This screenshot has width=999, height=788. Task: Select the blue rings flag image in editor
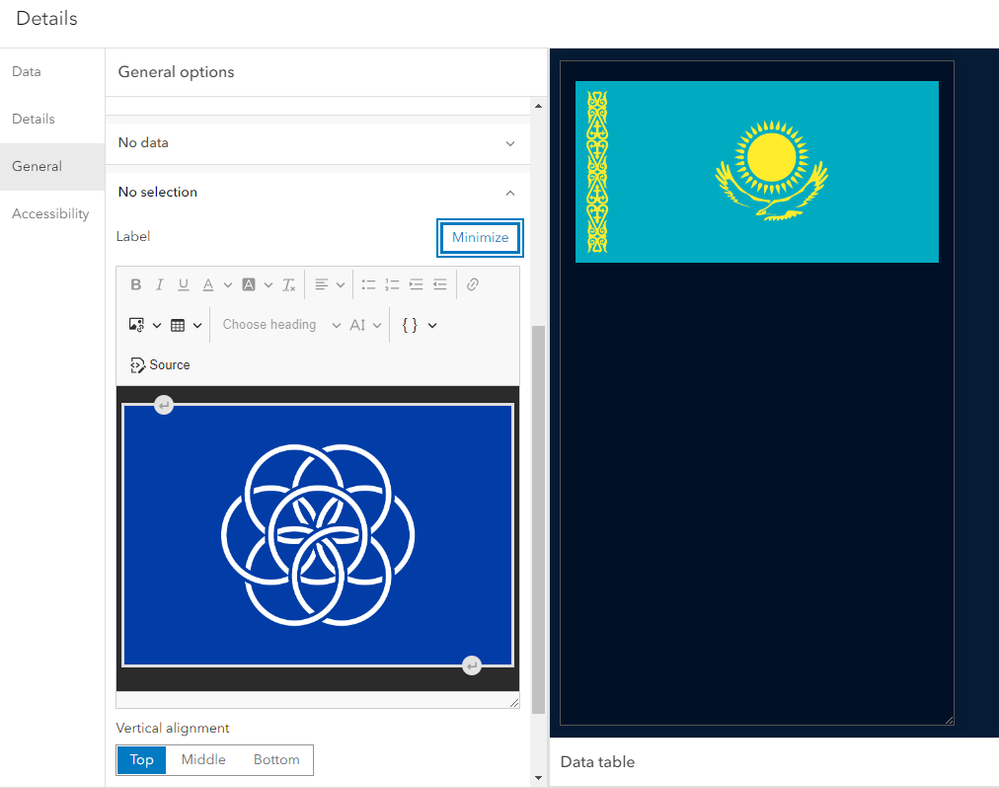[x=318, y=535]
